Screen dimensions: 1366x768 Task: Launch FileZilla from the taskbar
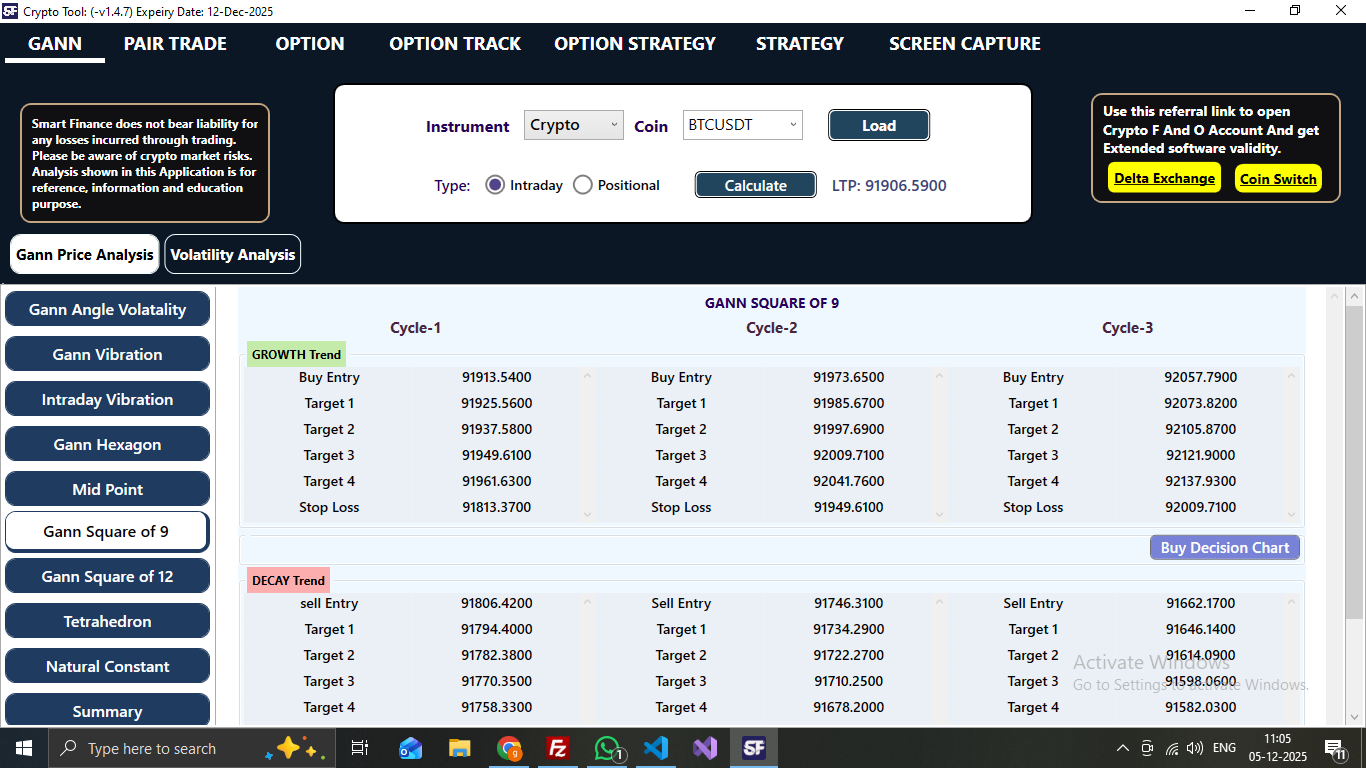click(x=557, y=747)
